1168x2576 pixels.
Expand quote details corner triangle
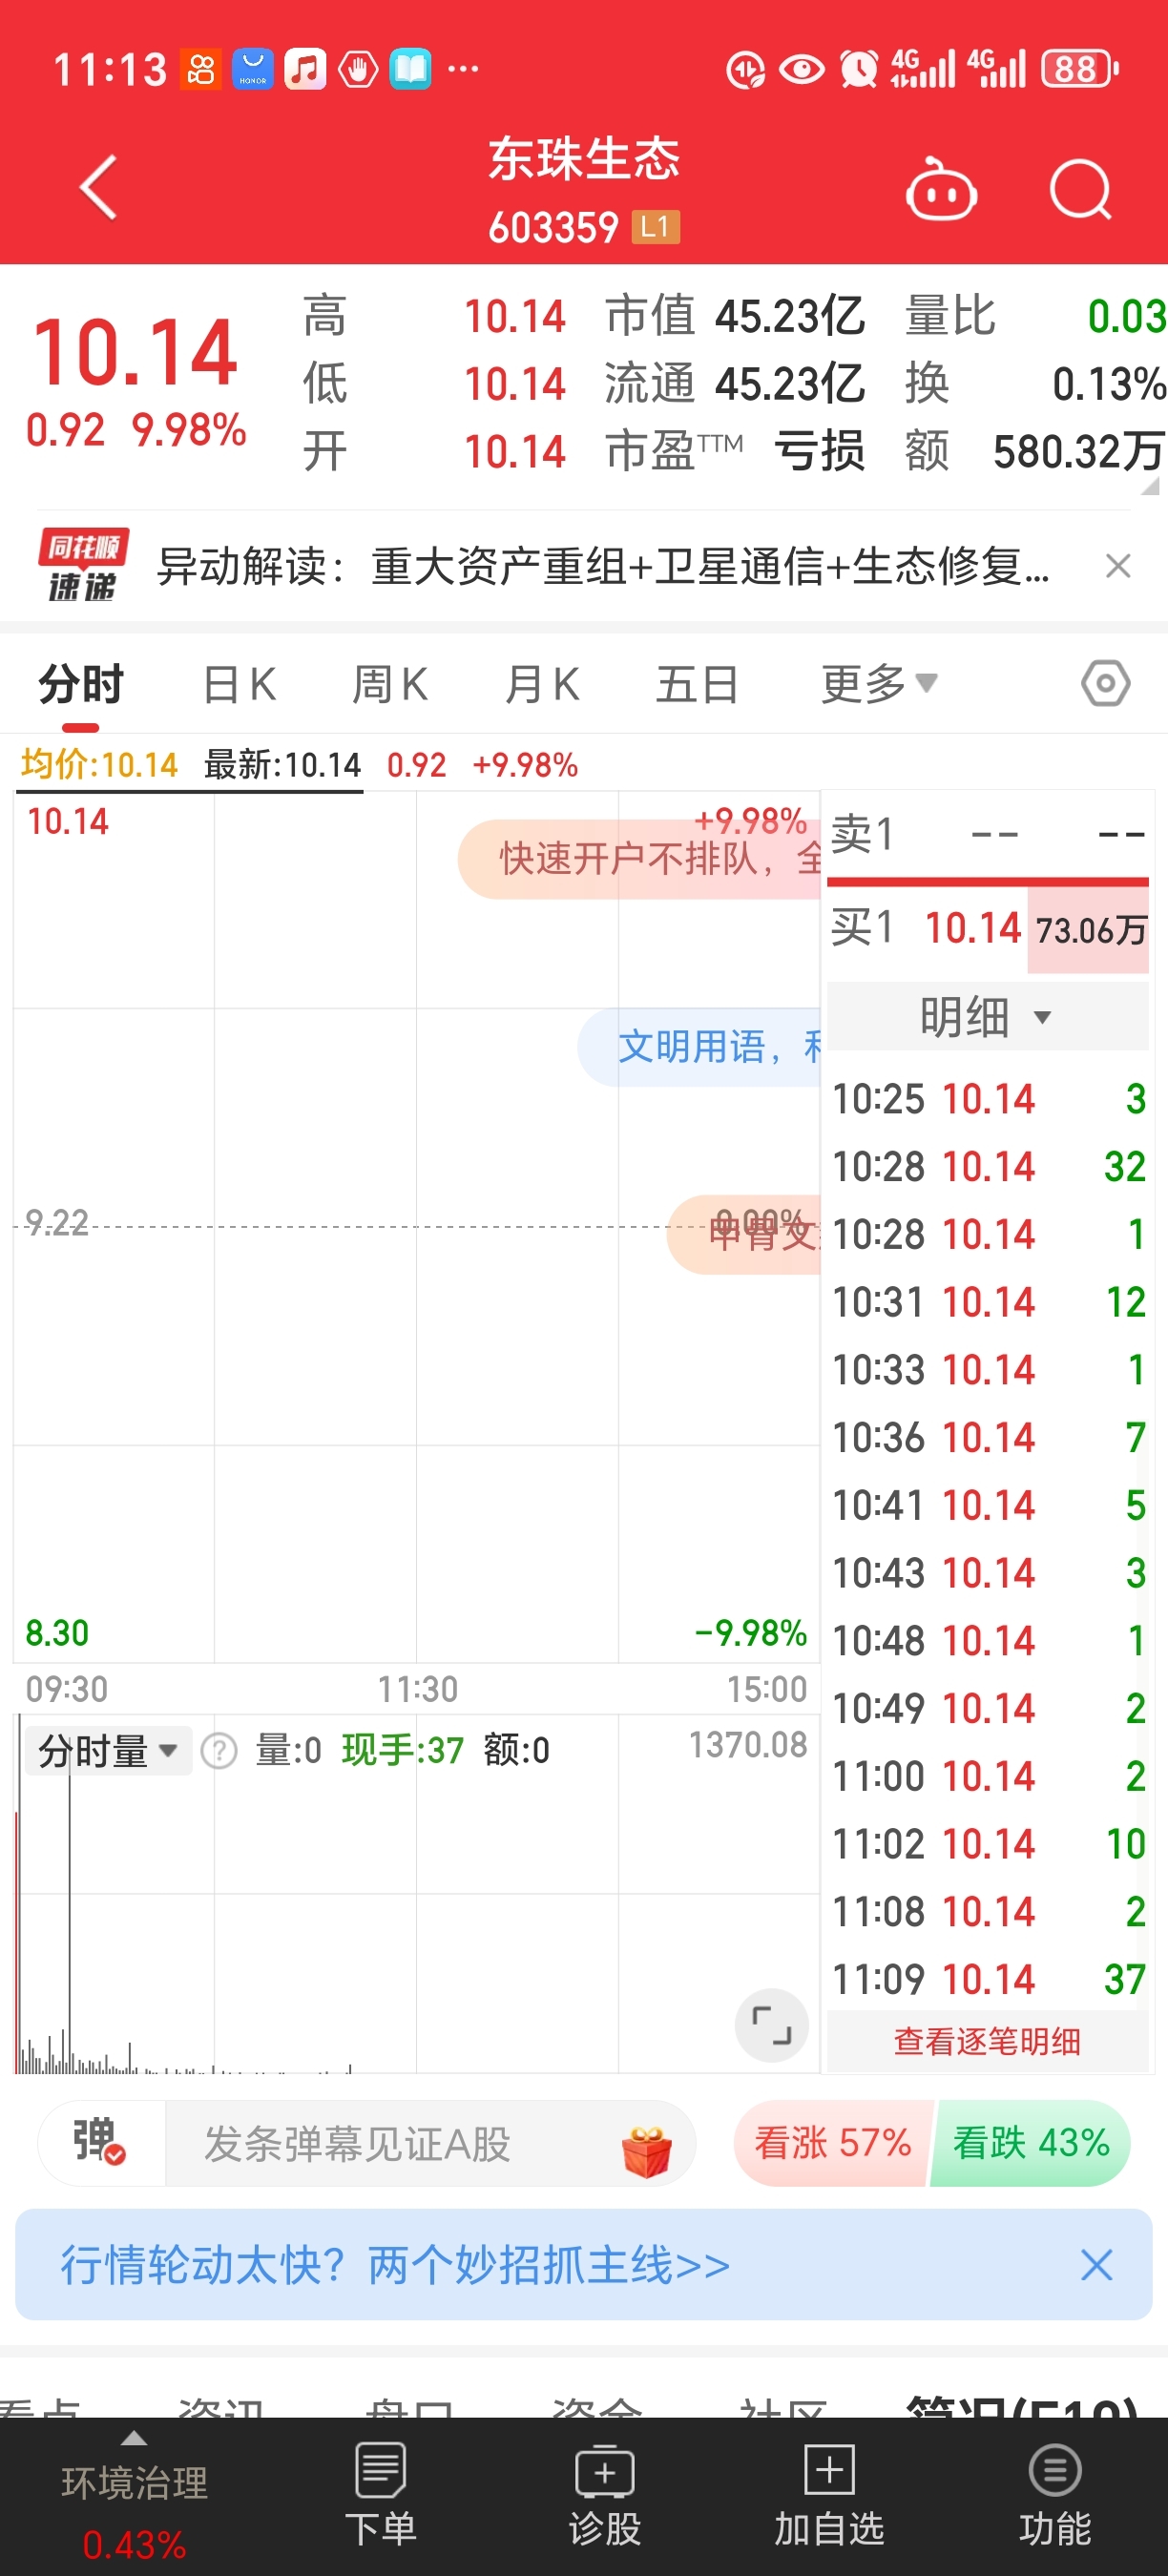(1150, 485)
